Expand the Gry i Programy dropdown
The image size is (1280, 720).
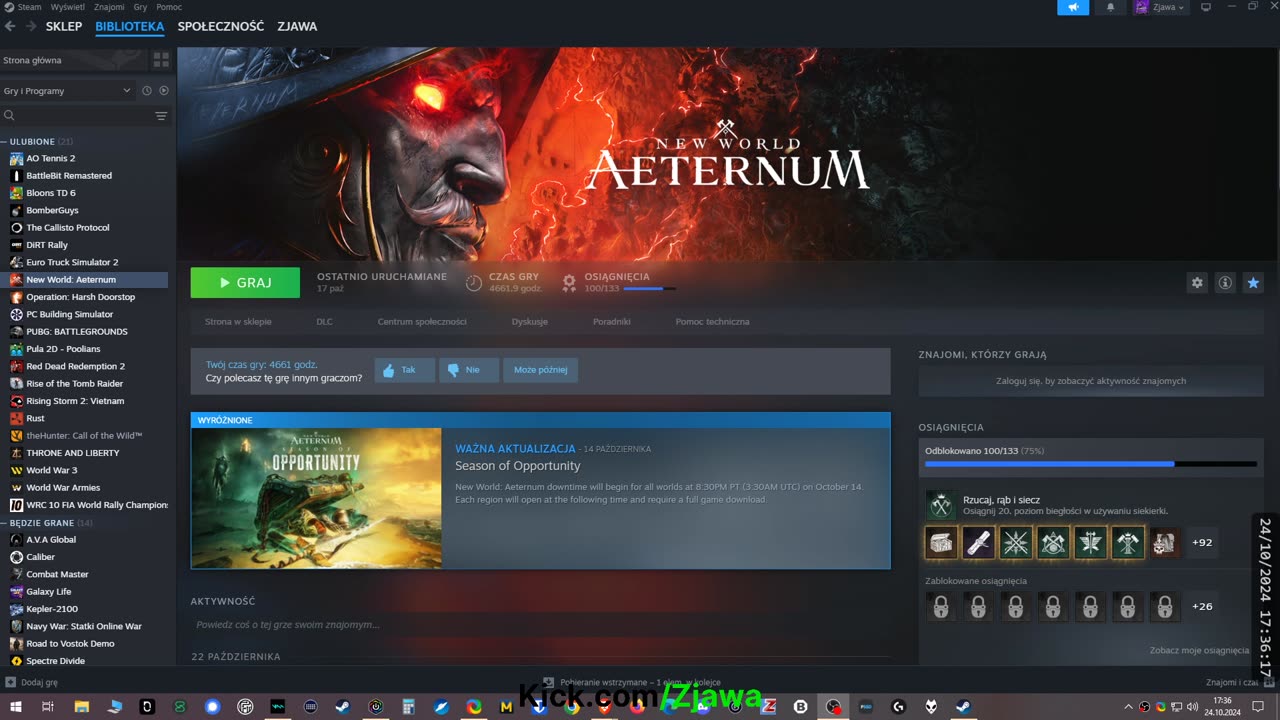67,91
